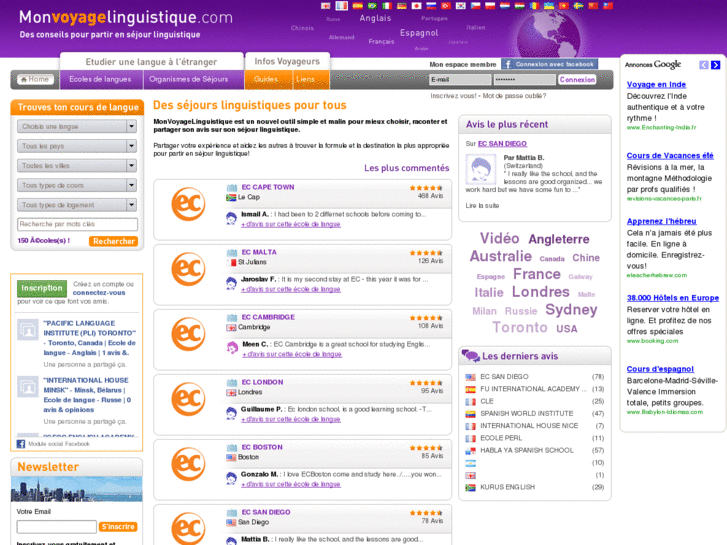Click the connectez-vous link
The width and height of the screenshot is (727, 545).
pos(99,293)
